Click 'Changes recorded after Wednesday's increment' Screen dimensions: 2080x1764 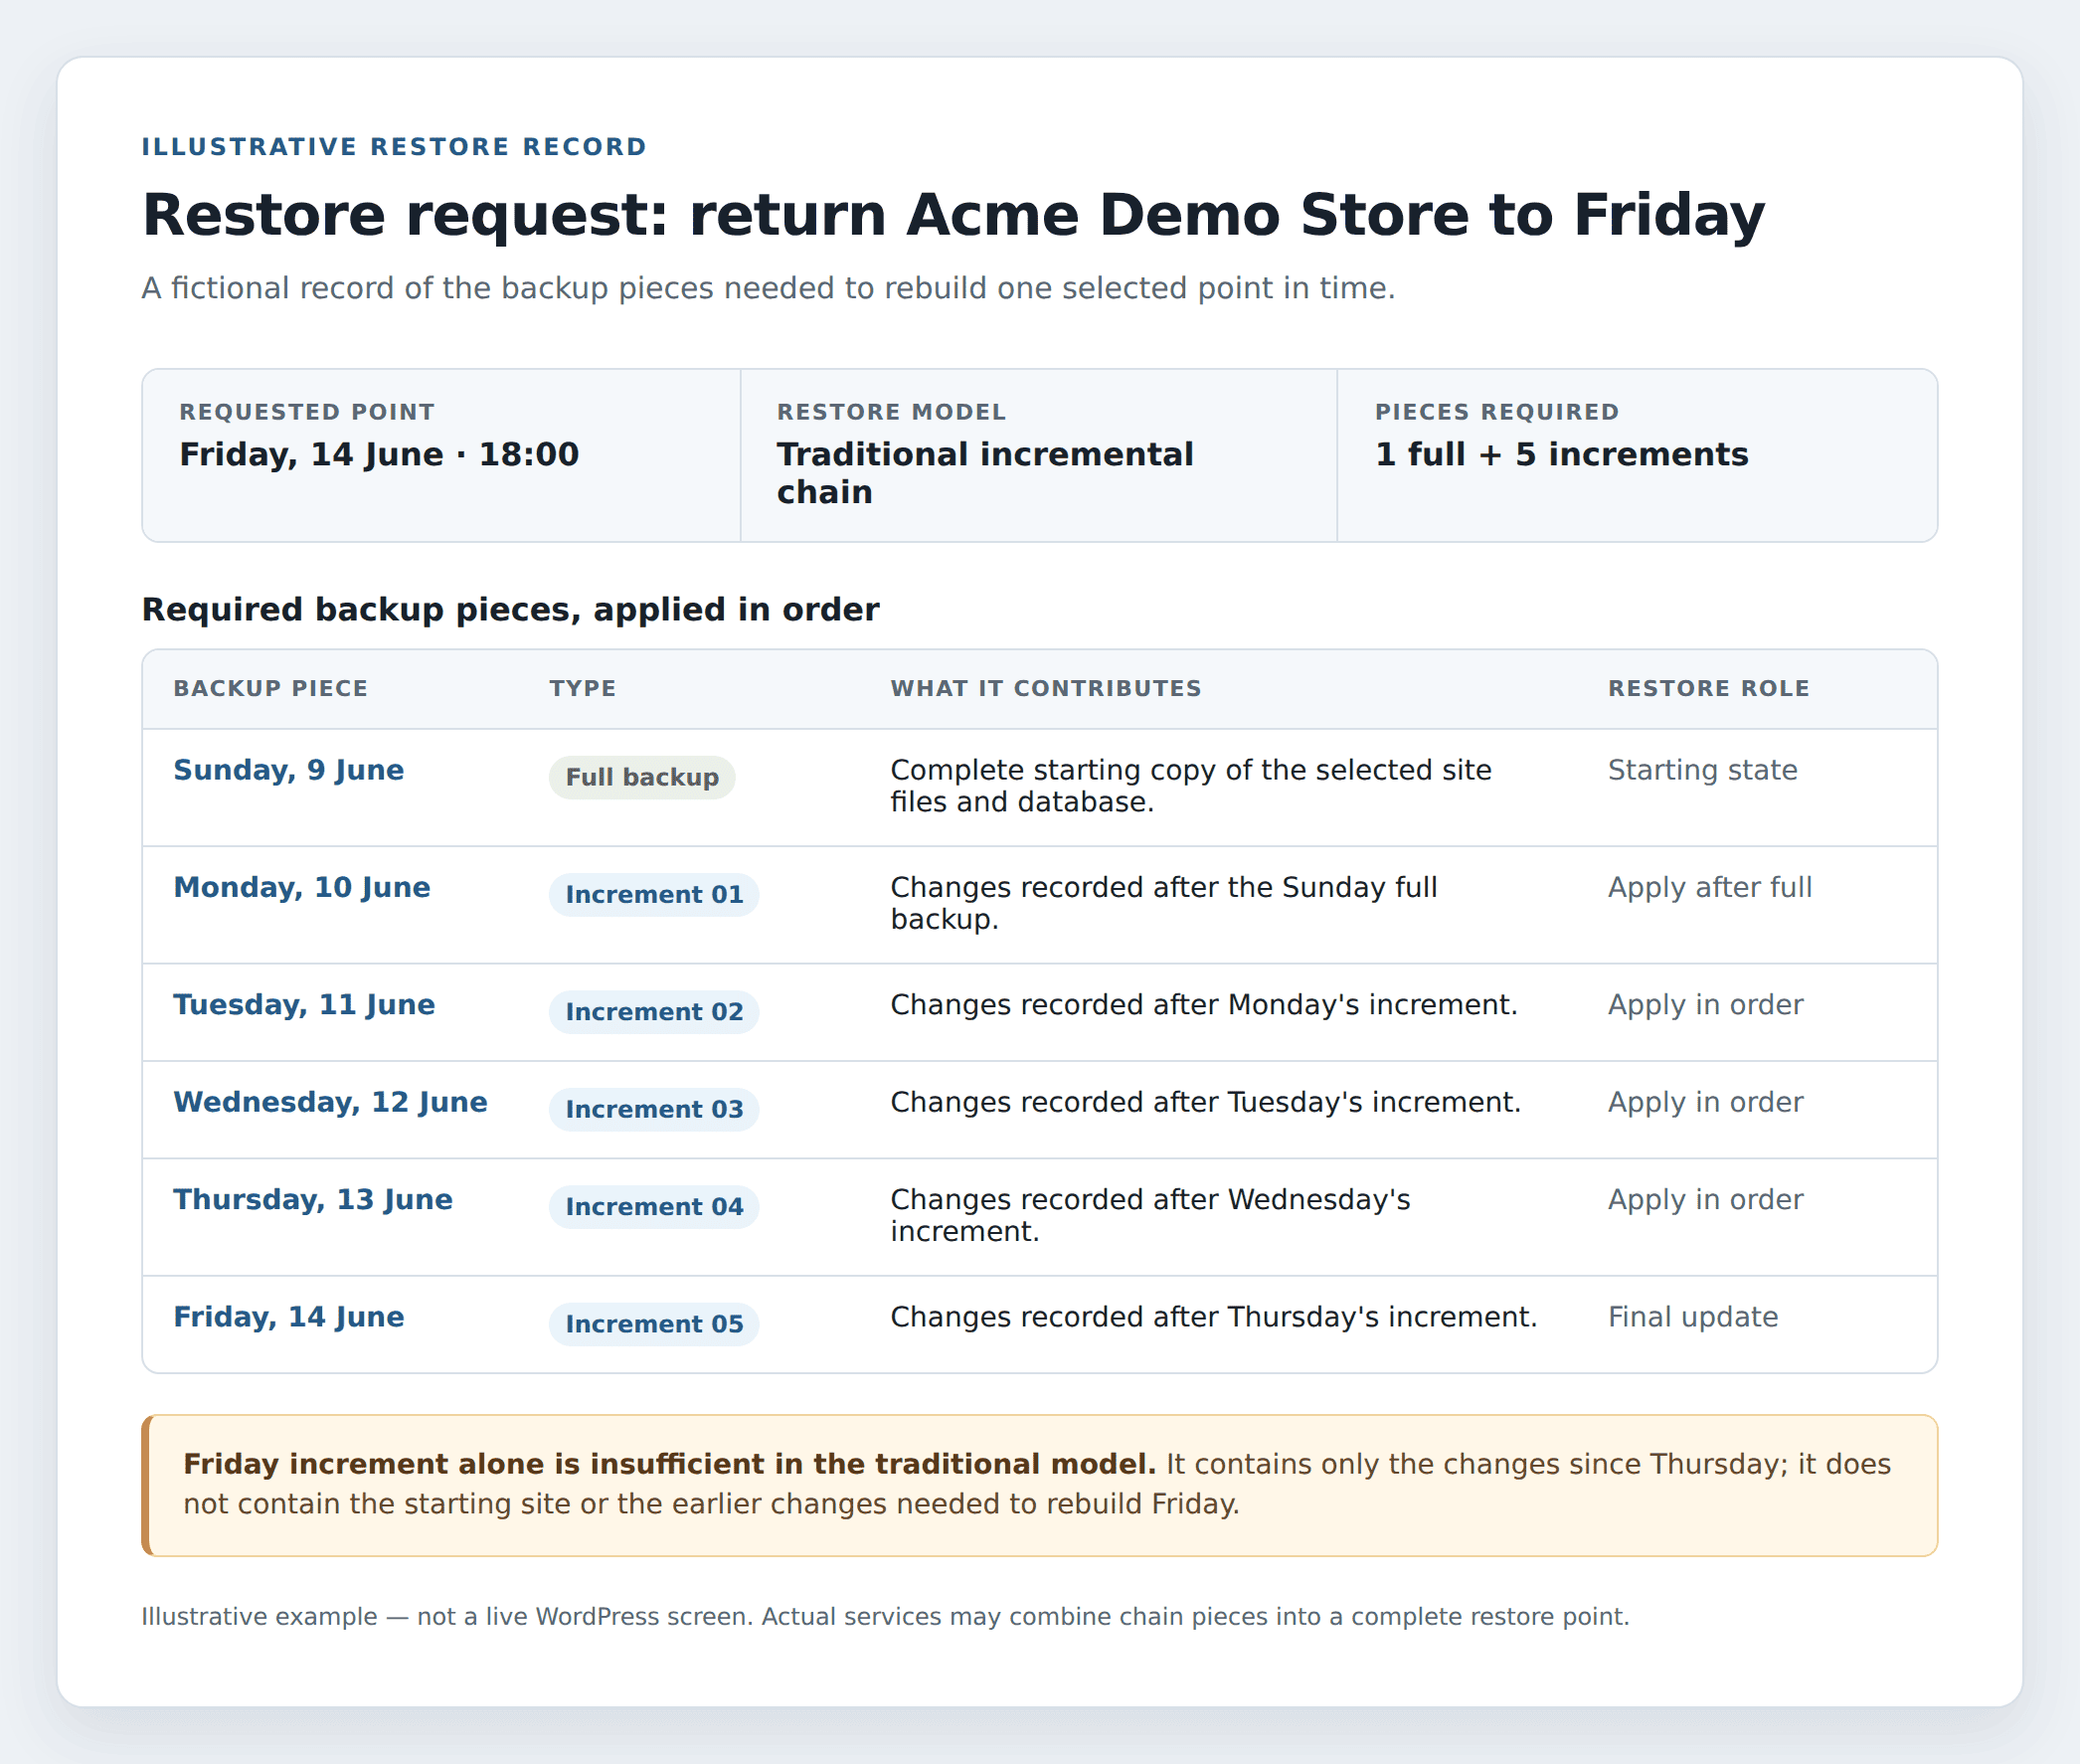(x=1150, y=1215)
